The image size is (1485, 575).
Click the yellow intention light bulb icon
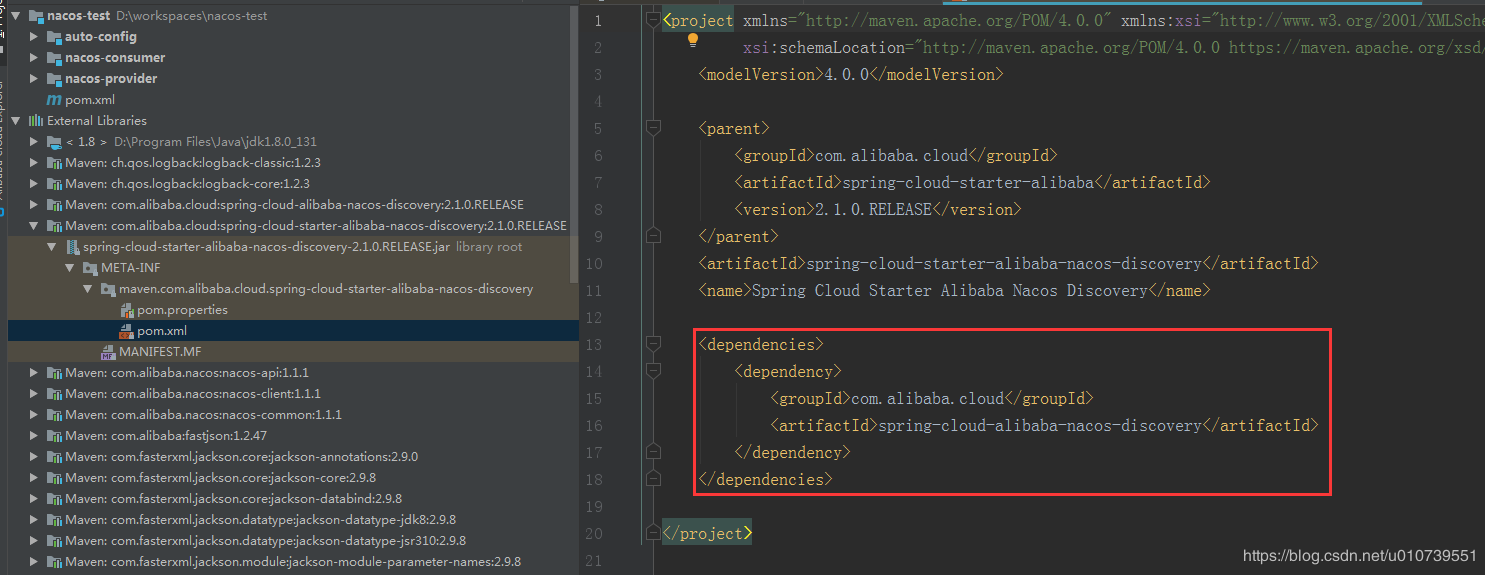tap(693, 41)
